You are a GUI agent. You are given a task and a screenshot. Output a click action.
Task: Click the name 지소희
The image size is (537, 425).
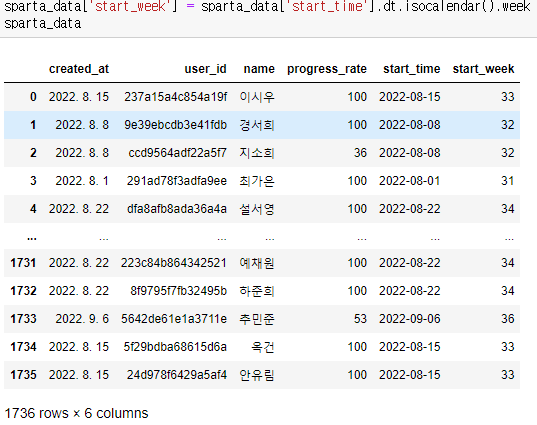pyautogui.click(x=257, y=153)
